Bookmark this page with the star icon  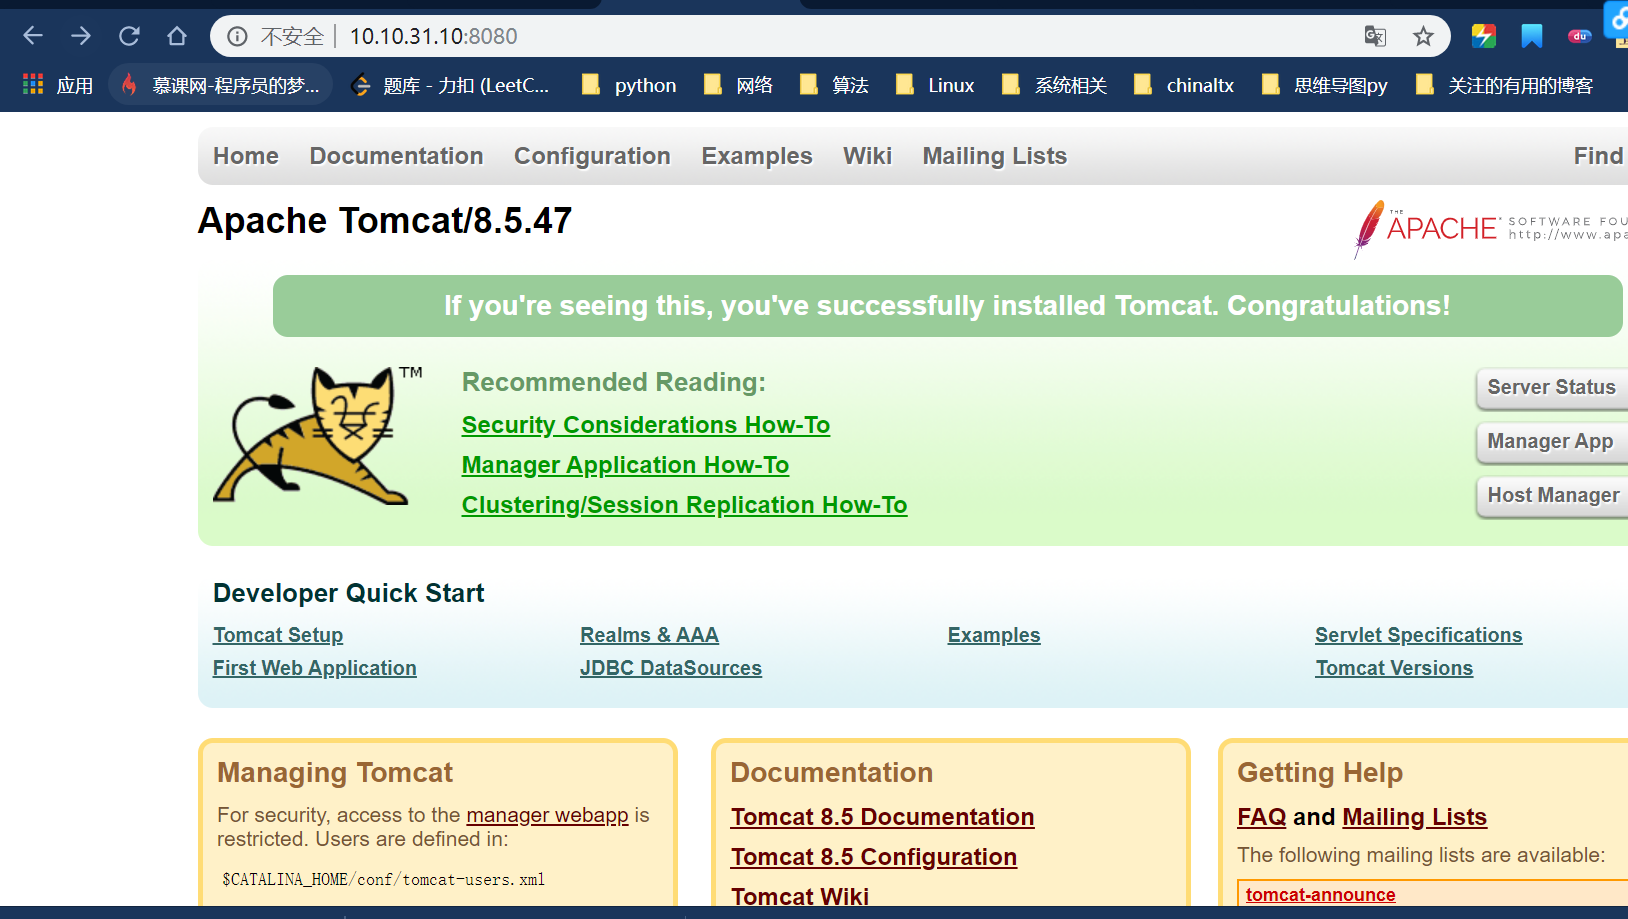click(x=1423, y=37)
